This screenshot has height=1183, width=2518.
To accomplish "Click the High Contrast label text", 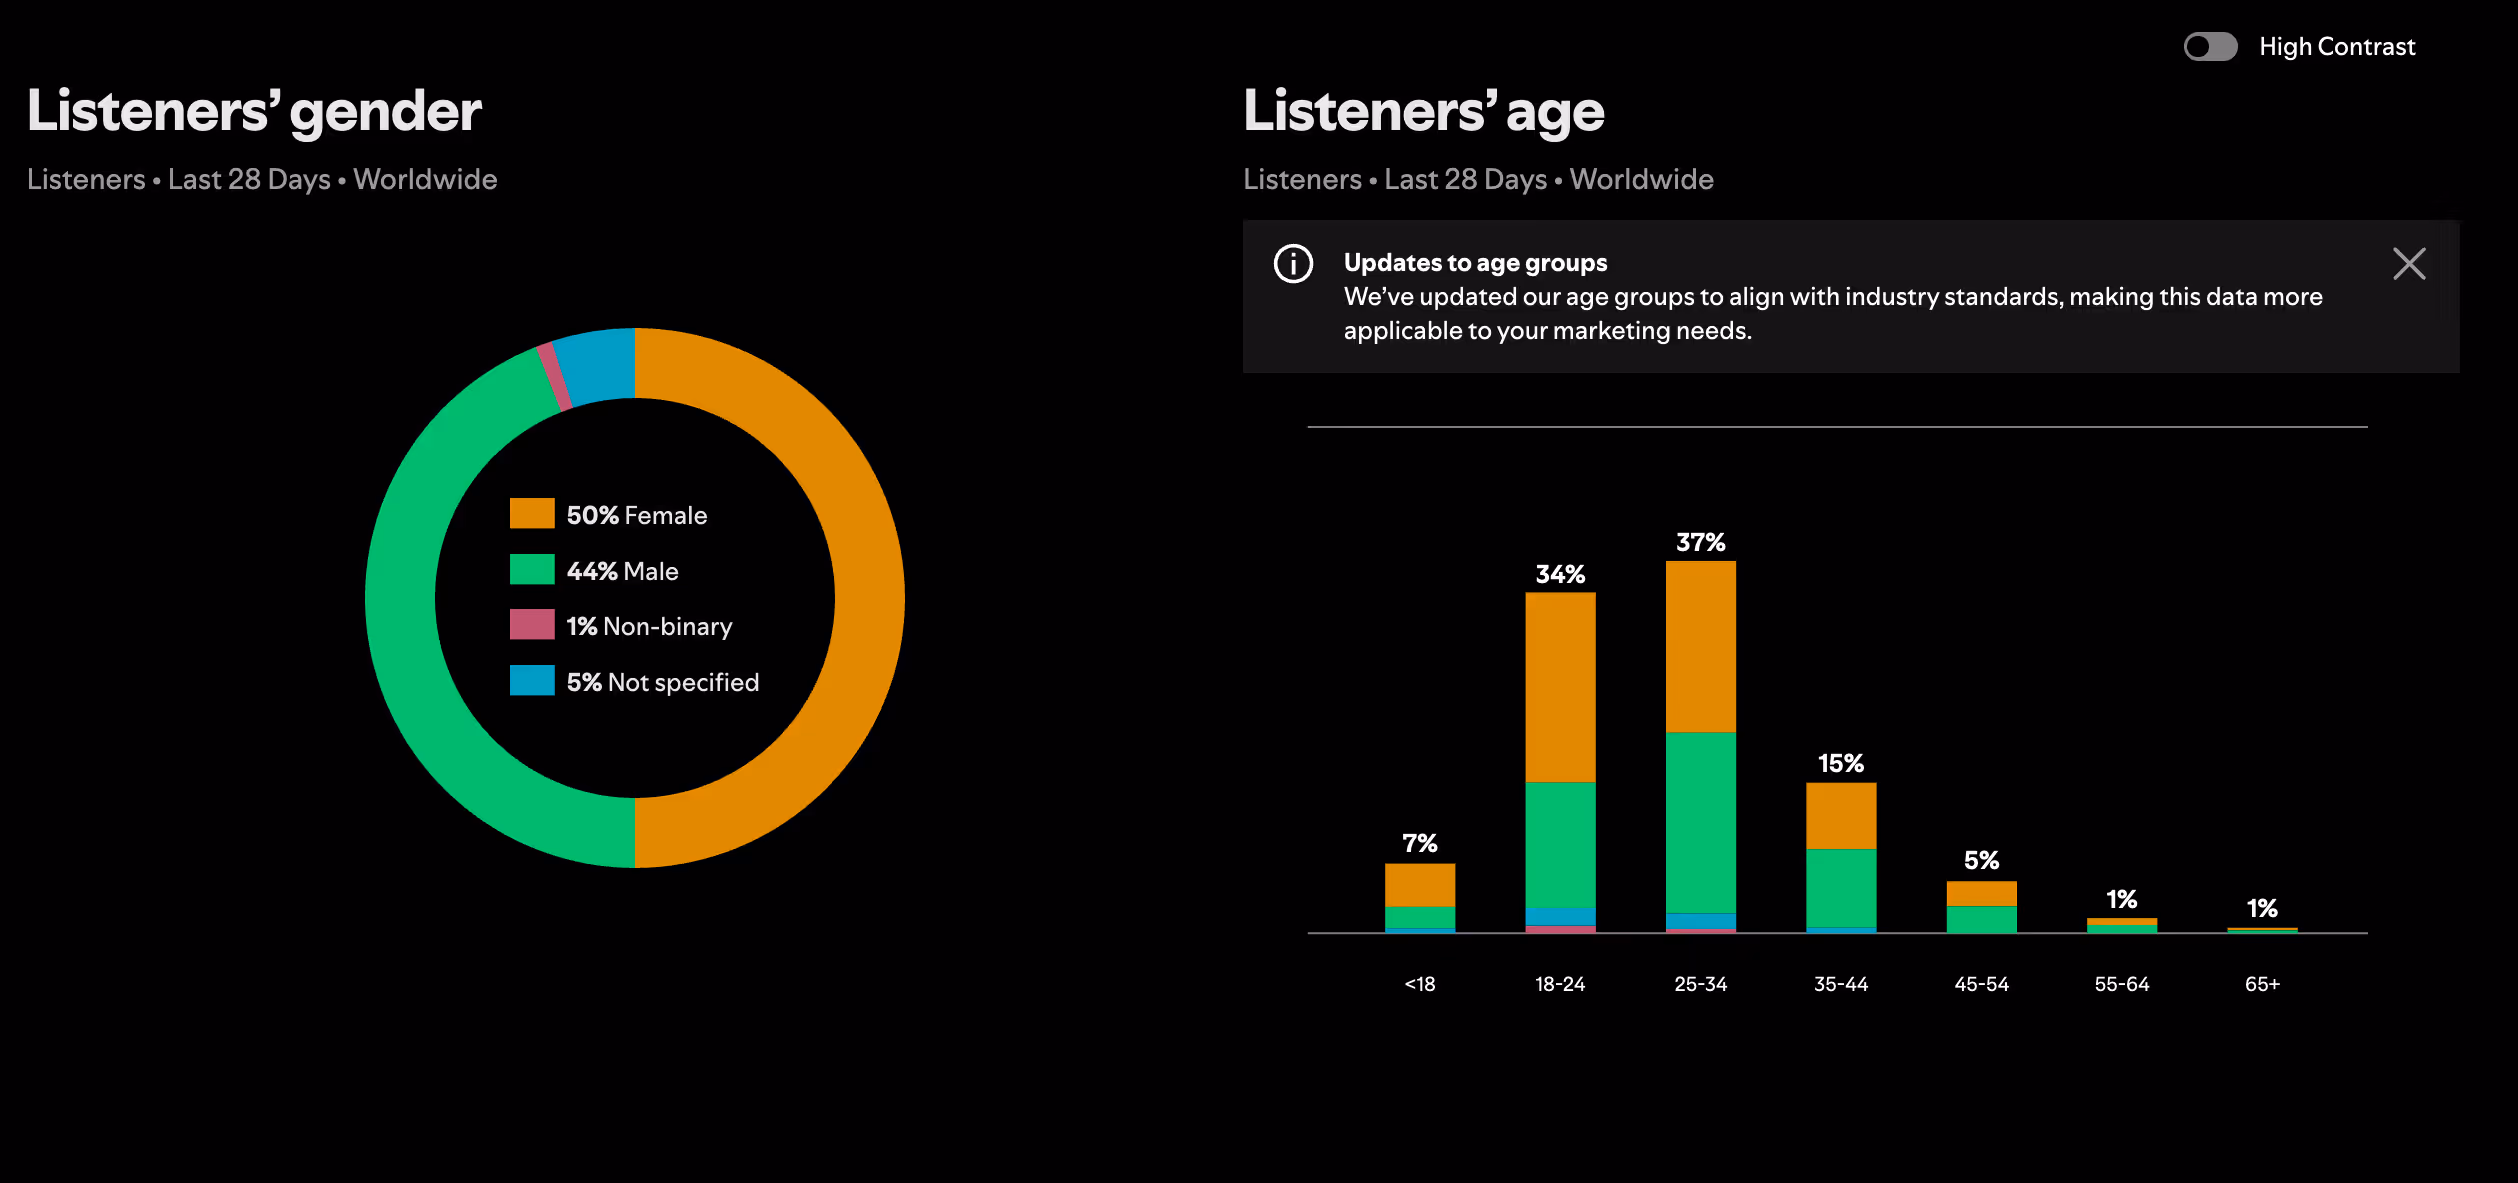I will coord(2336,47).
